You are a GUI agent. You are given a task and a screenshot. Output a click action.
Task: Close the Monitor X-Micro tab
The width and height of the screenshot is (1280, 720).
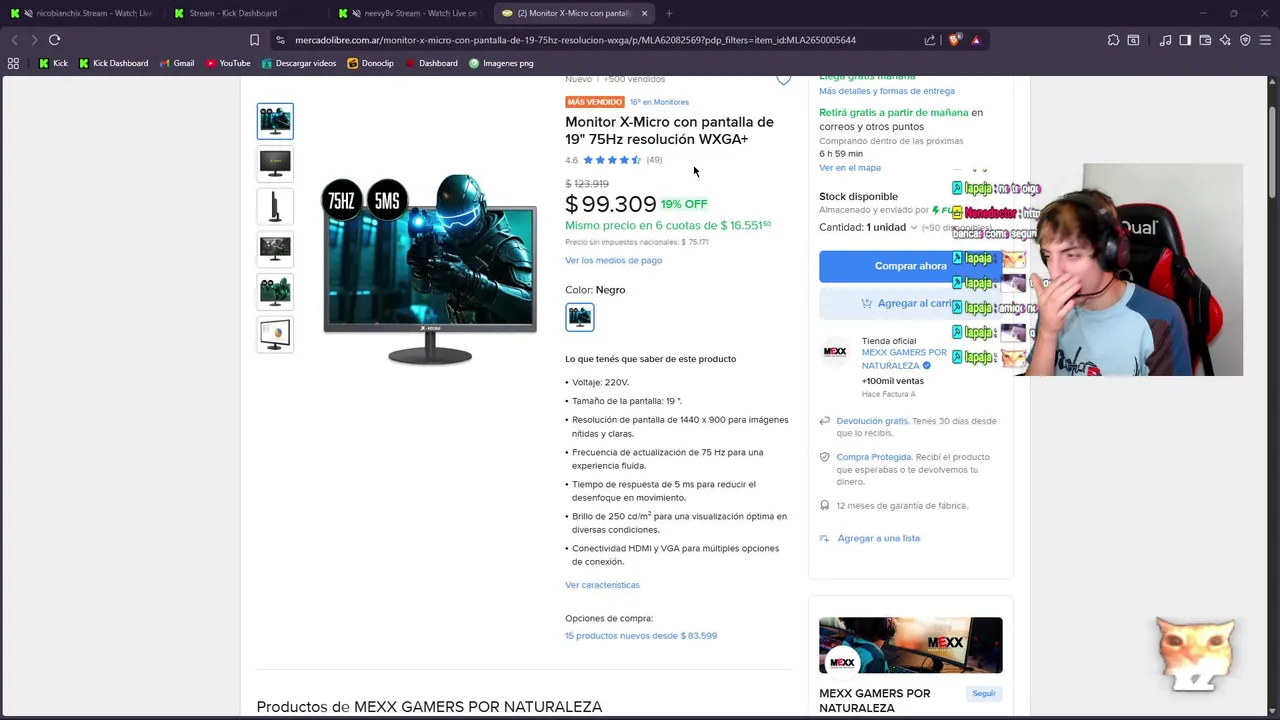point(644,13)
